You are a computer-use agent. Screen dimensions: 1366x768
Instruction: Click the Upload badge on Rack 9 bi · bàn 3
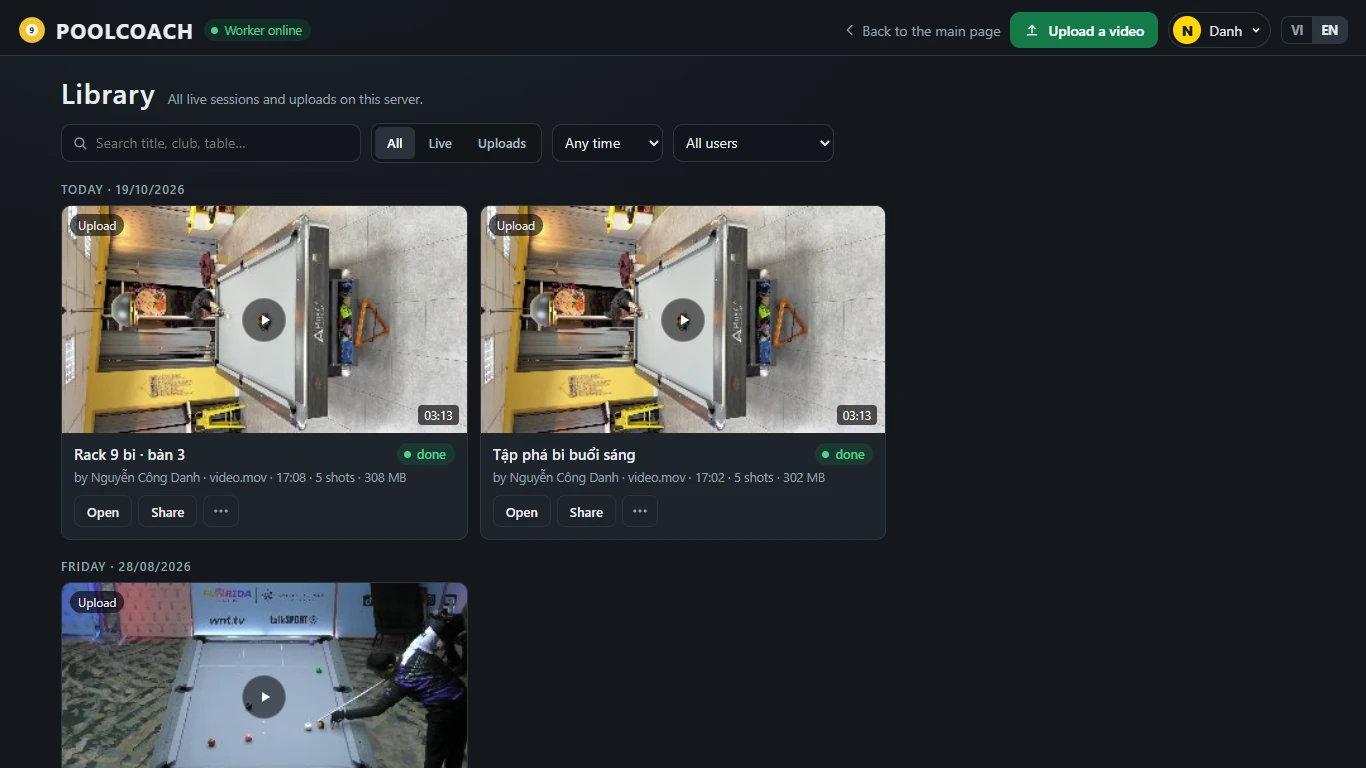[97, 226]
